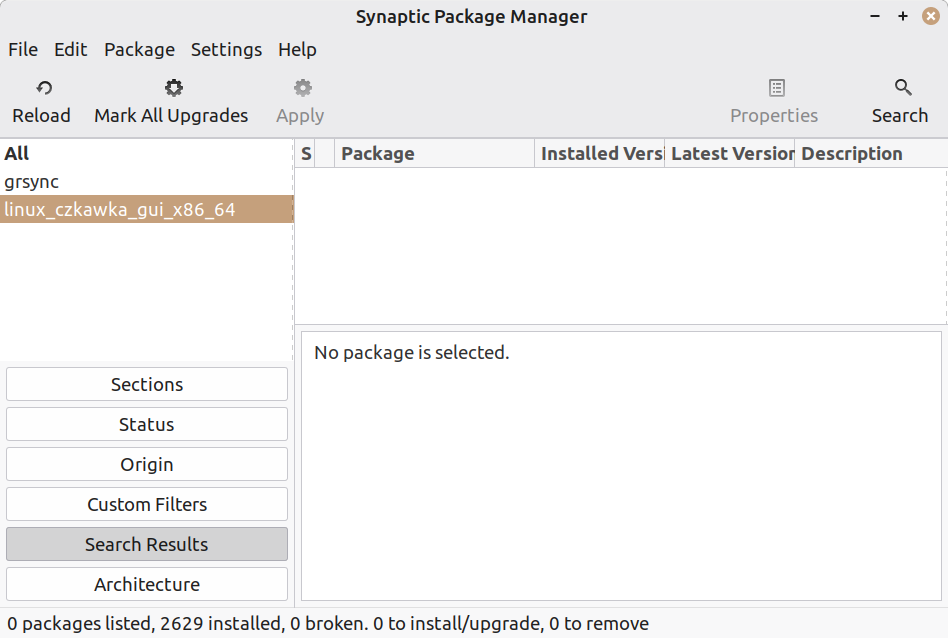Show the Origin filter view
948x638 pixels.
click(147, 464)
